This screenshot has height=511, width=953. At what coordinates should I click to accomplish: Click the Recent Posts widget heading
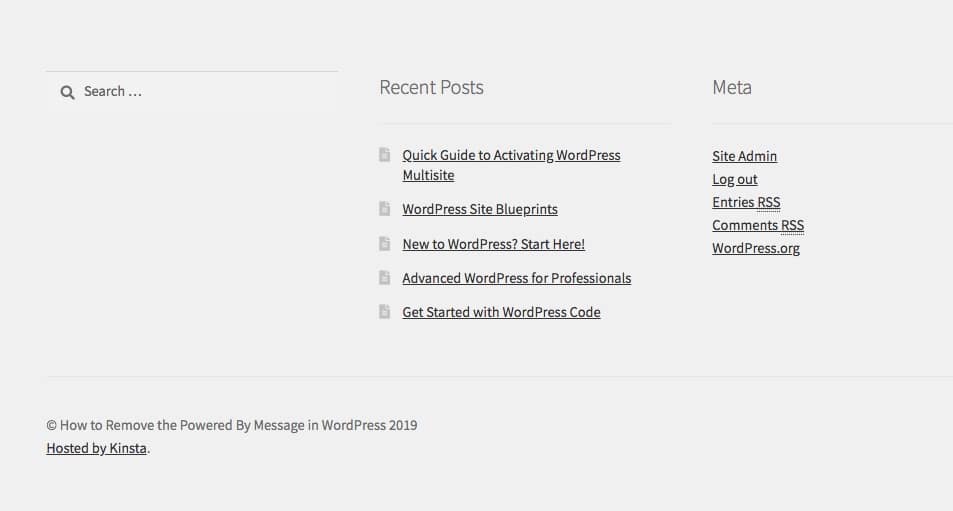431,88
